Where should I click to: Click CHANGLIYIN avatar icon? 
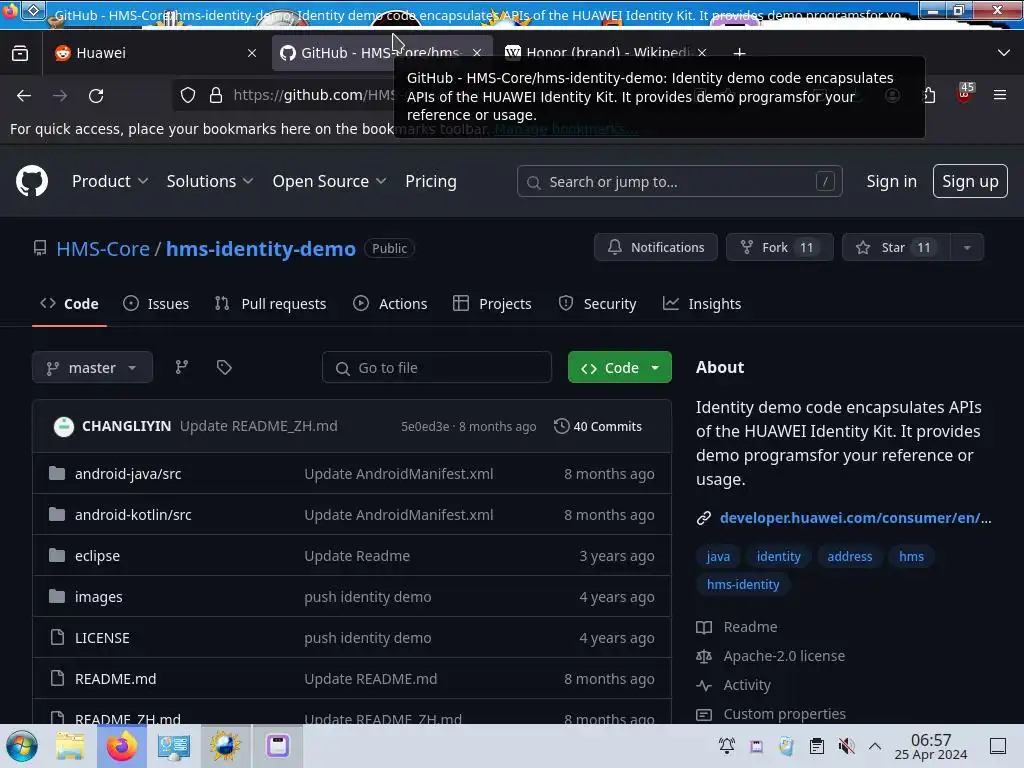coord(63,426)
